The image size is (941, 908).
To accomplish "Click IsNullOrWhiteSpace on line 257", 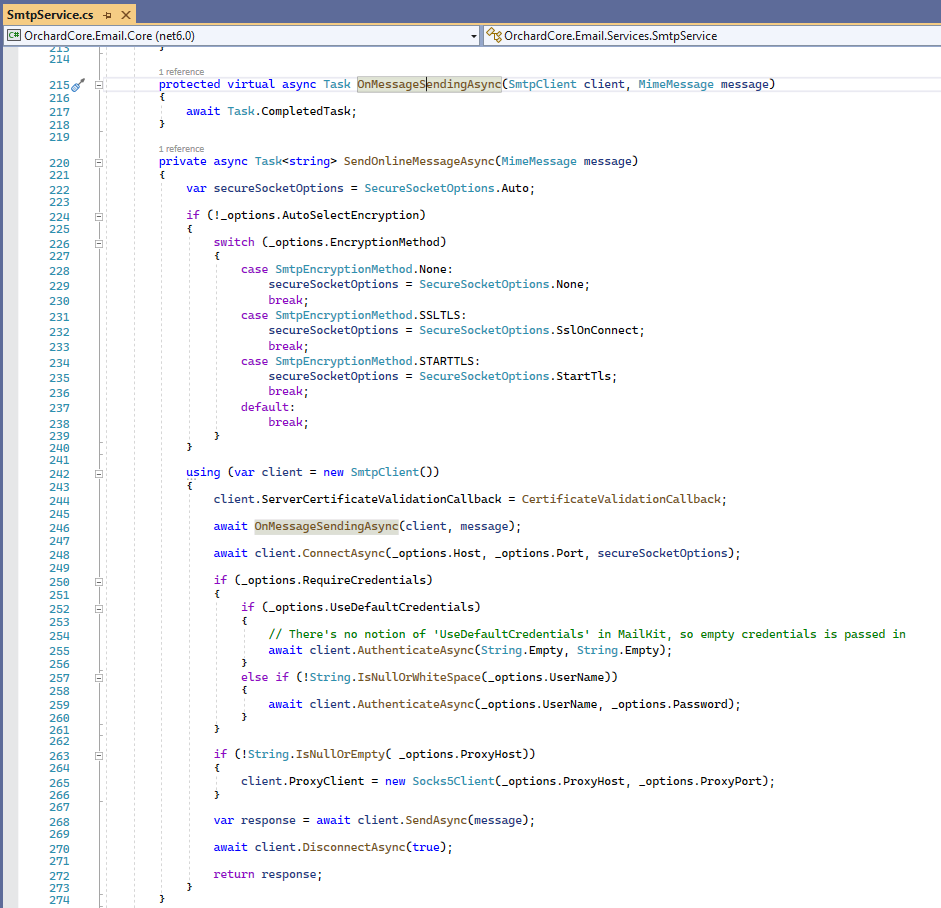I will (x=419, y=678).
